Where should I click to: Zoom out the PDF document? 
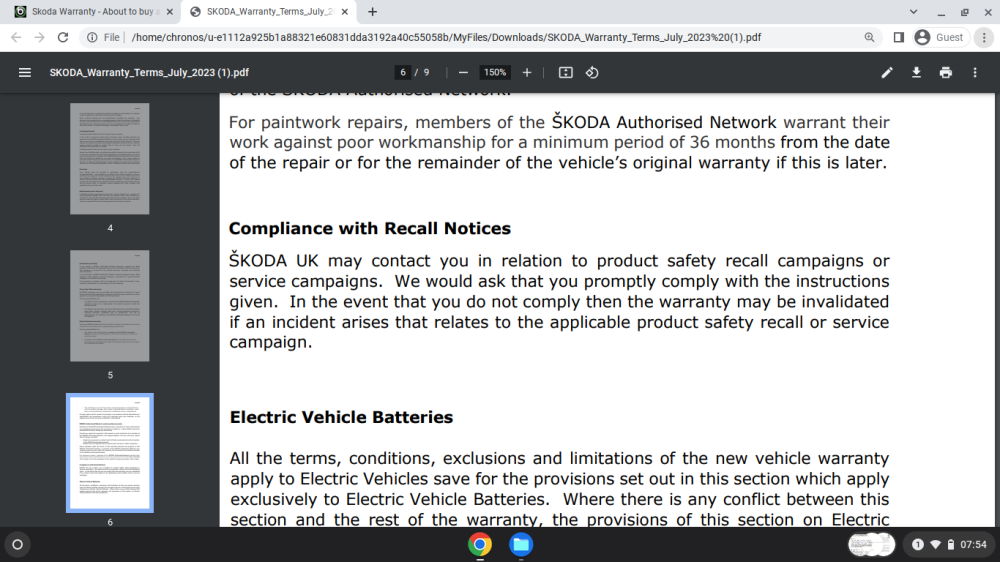click(x=464, y=73)
